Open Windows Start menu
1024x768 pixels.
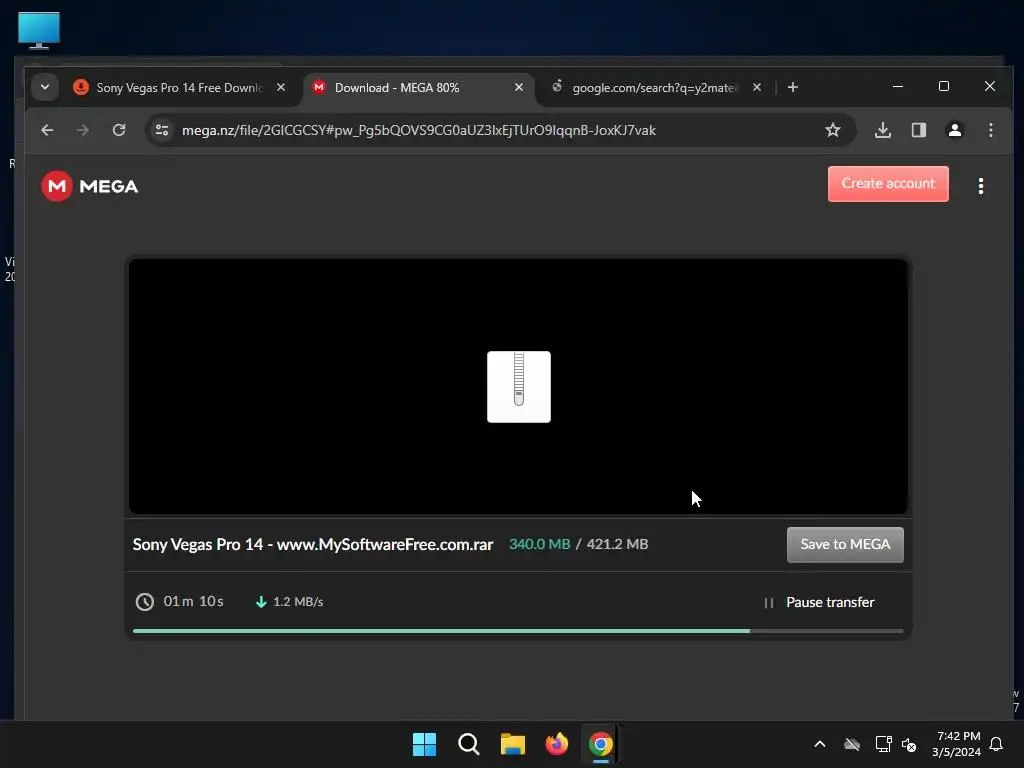click(x=424, y=744)
